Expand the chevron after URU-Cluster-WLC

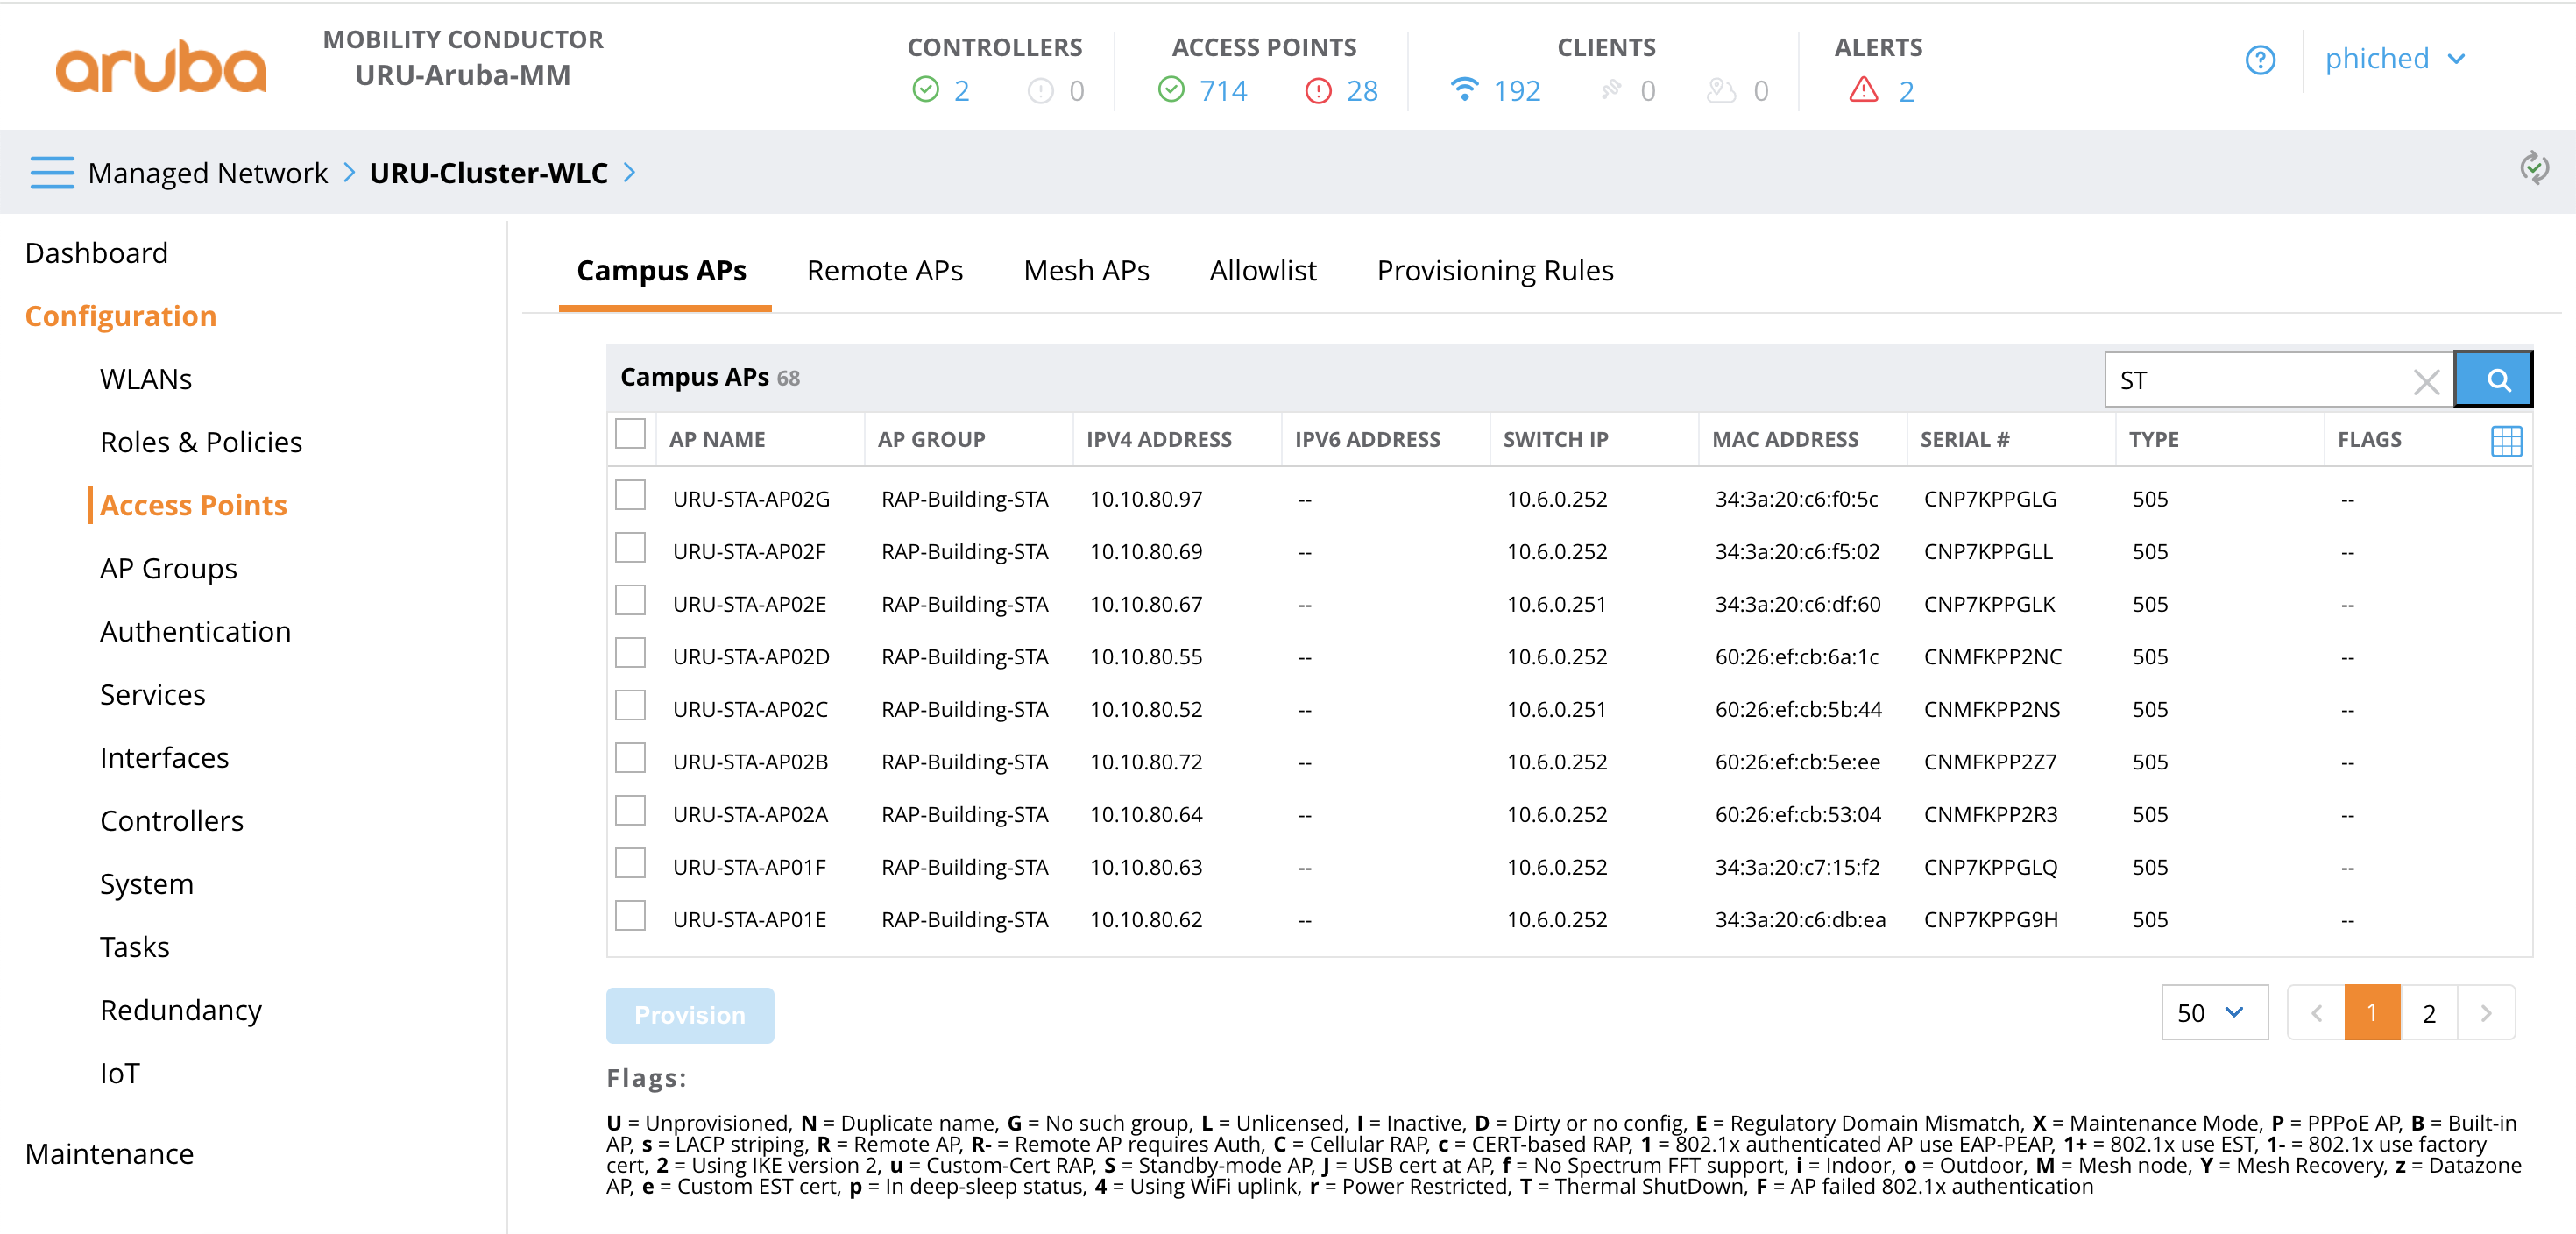pyautogui.click(x=630, y=173)
